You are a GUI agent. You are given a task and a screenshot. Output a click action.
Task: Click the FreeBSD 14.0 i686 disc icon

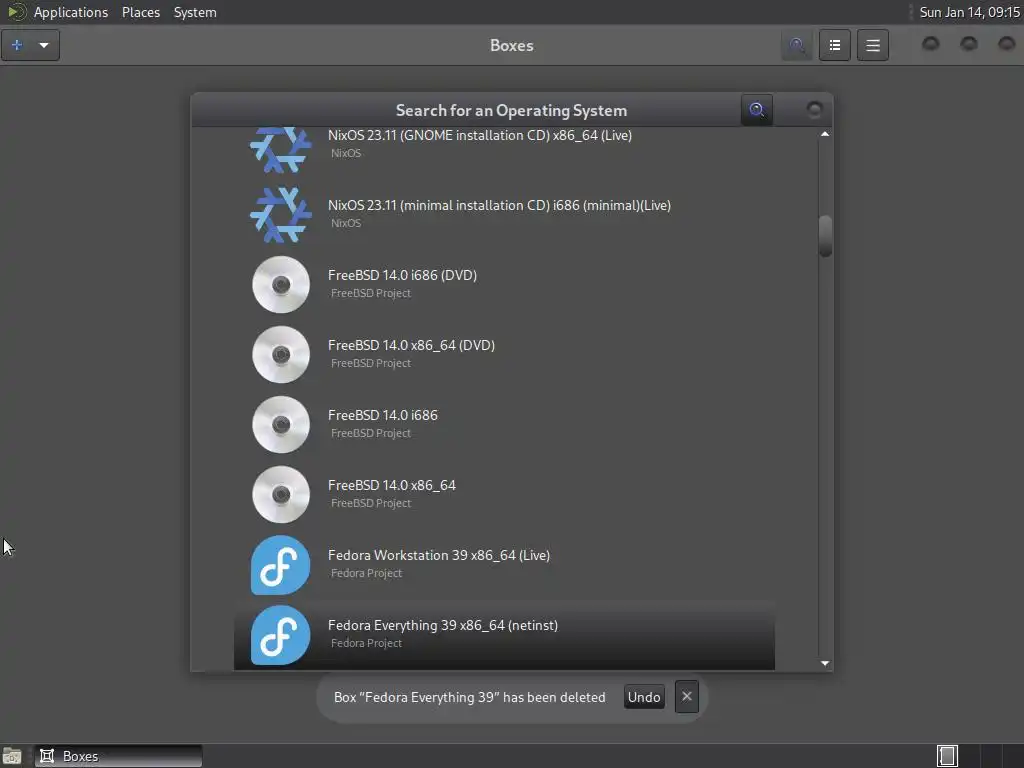(x=281, y=424)
